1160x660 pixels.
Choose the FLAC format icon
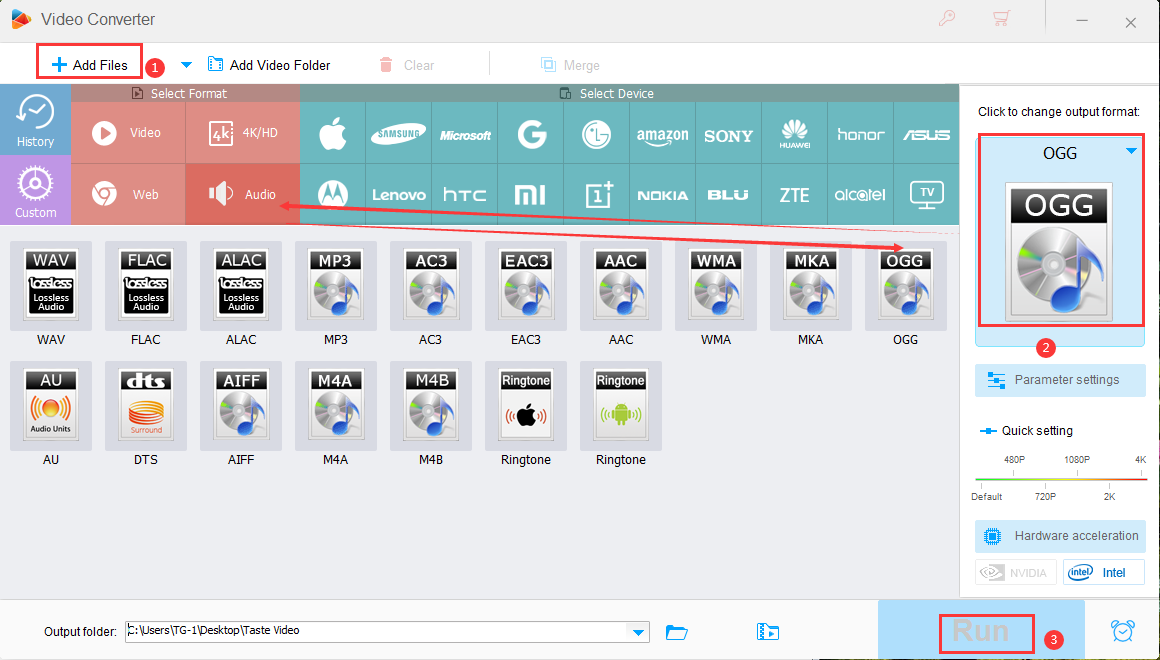[146, 286]
